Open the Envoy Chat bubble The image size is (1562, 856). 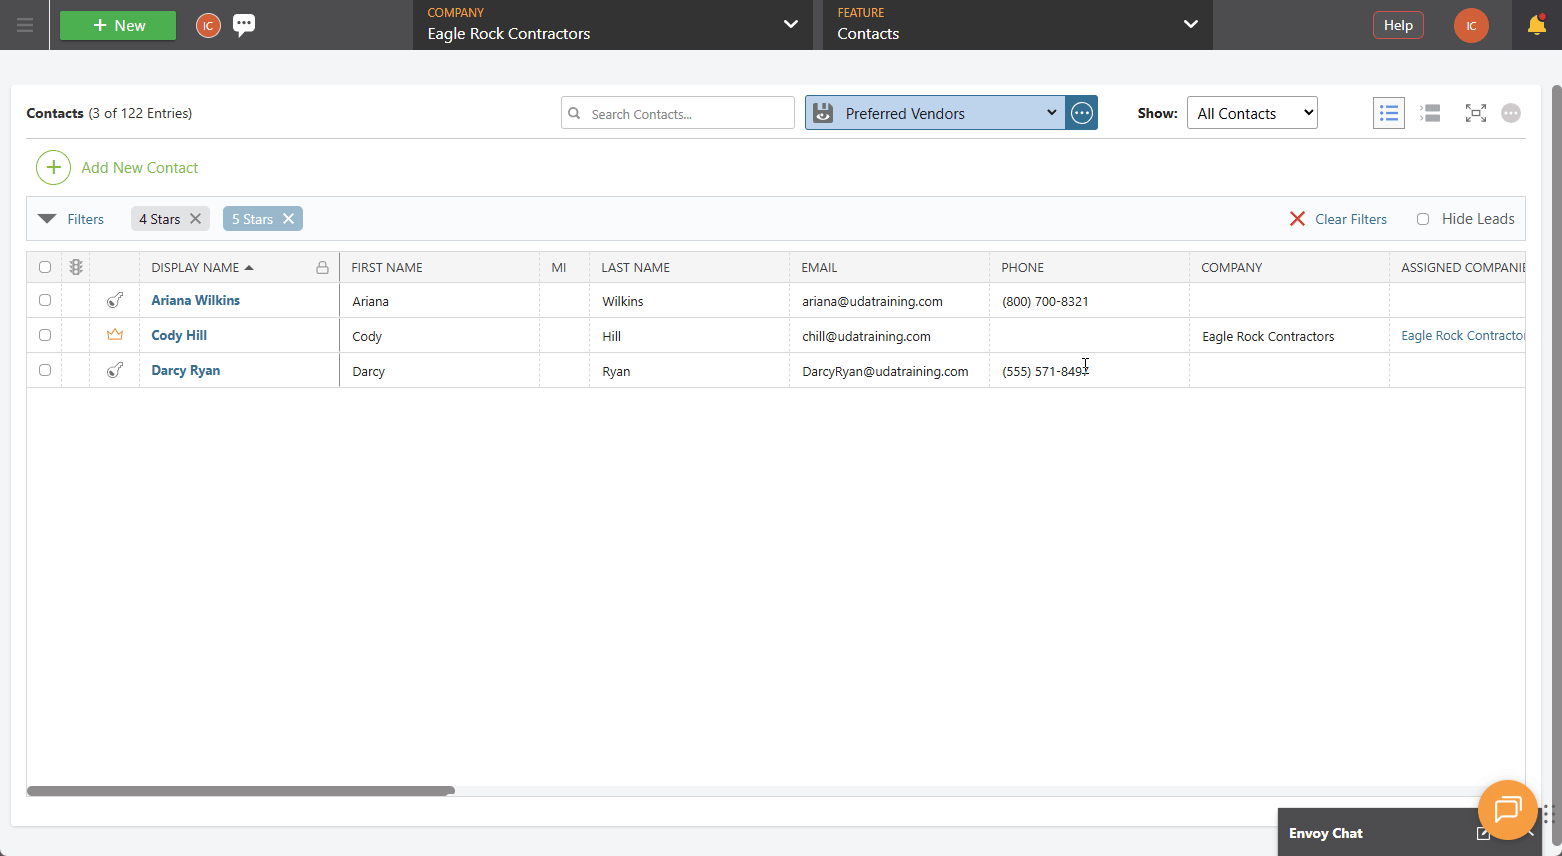click(1507, 809)
